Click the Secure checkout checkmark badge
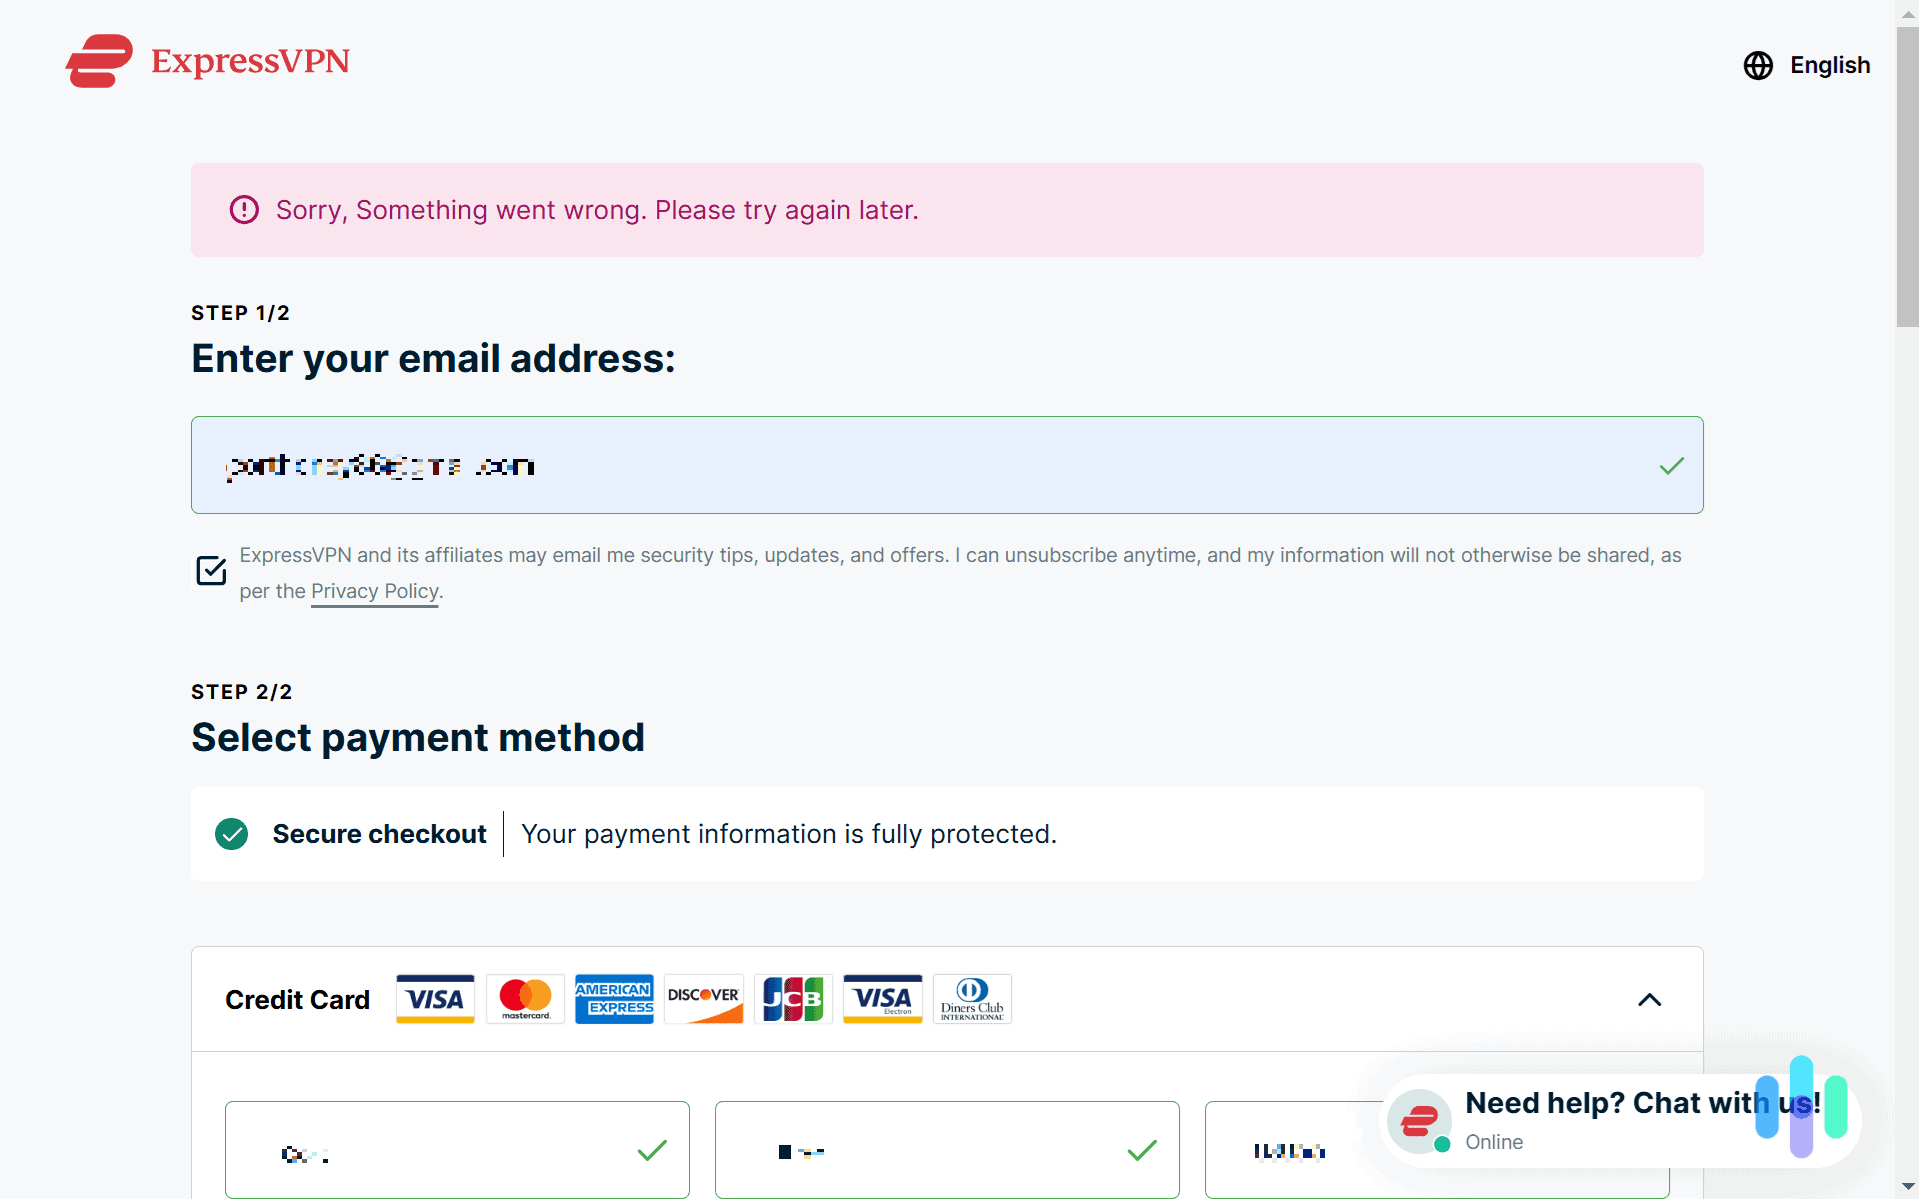 [231, 833]
